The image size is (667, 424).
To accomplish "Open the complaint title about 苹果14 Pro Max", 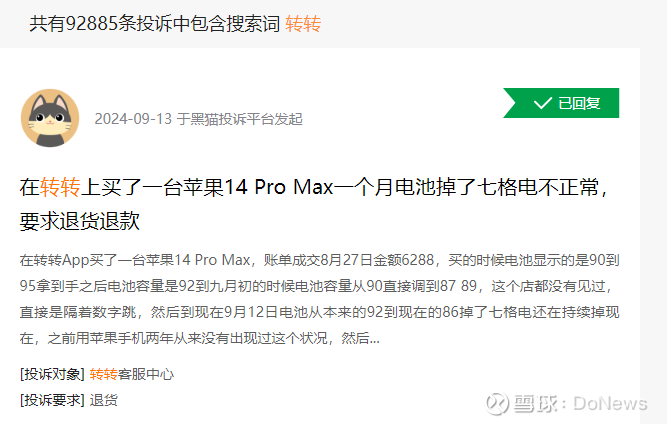I will click(315, 204).
